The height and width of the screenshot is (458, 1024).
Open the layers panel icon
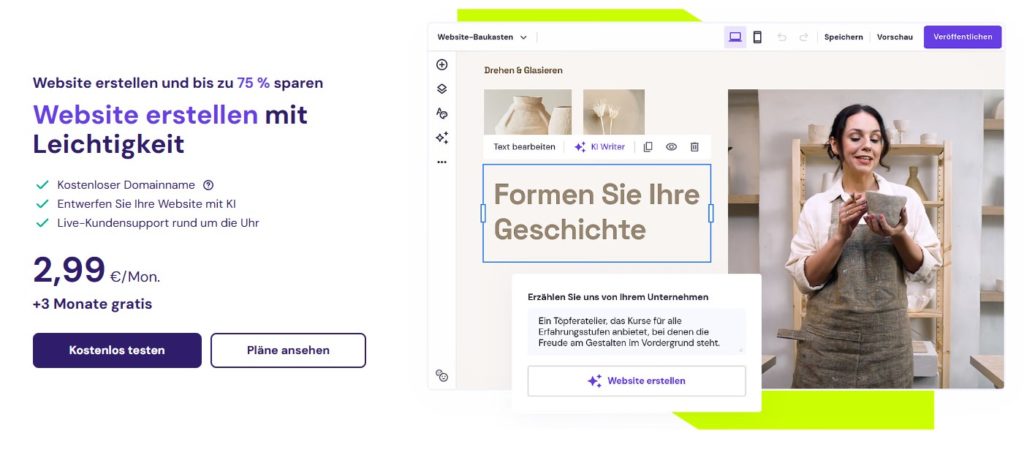[x=442, y=89]
